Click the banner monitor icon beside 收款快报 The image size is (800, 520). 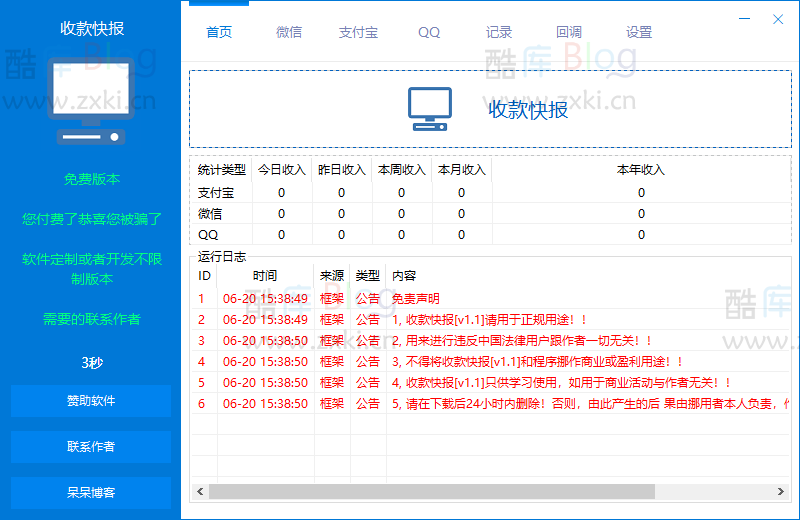[430, 109]
